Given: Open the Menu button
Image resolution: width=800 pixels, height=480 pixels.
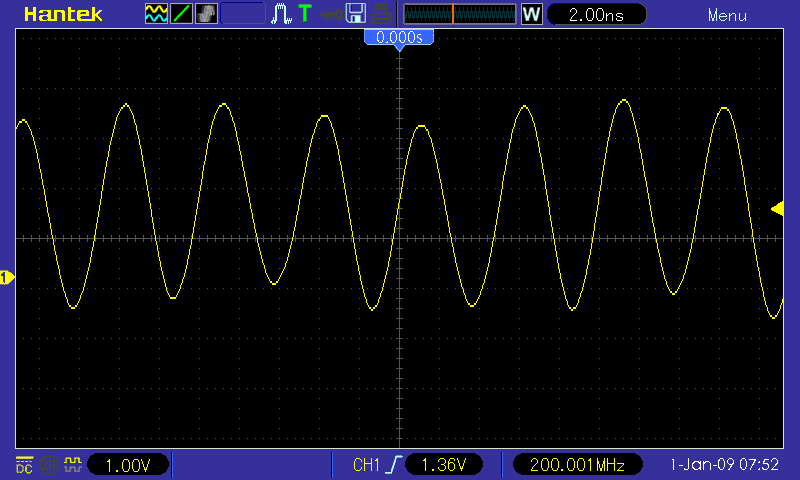Looking at the screenshot, I should (x=727, y=16).
